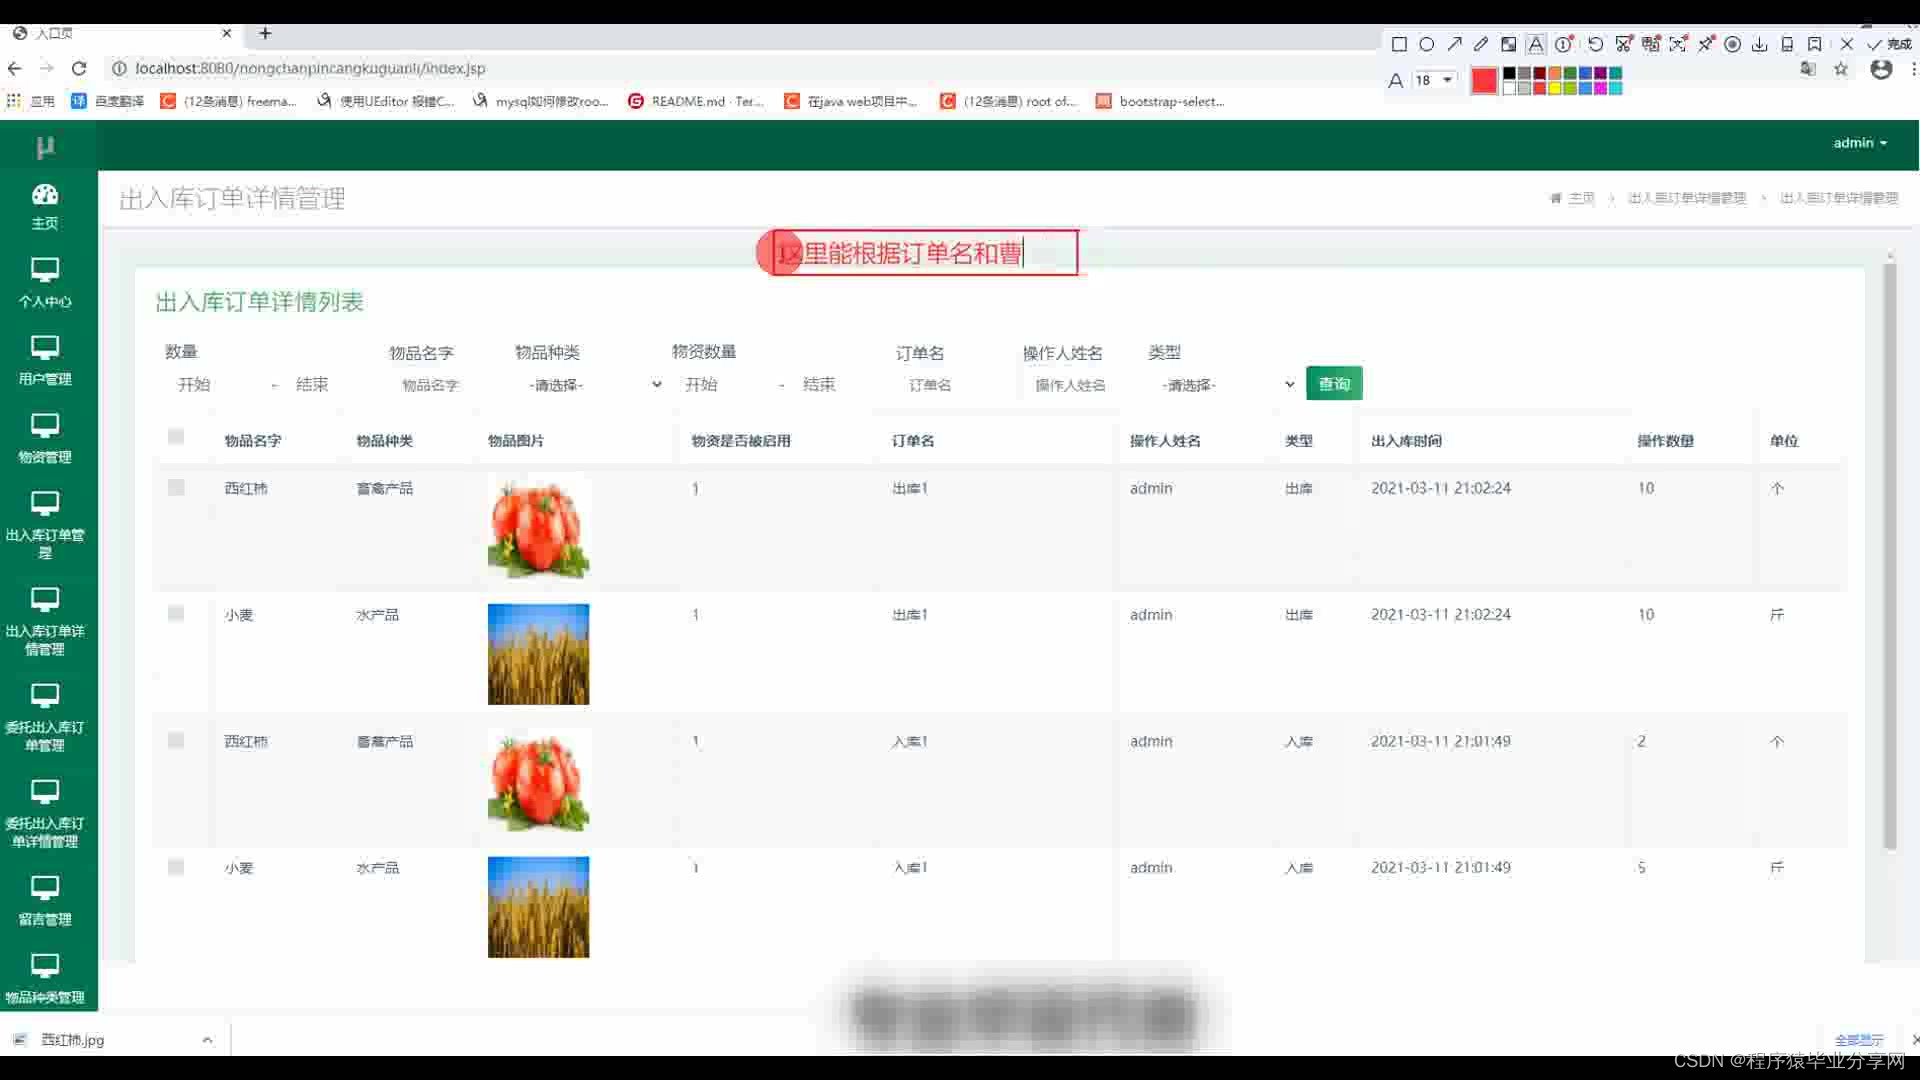
Task: Click the green 查询 button
Action: point(1334,384)
